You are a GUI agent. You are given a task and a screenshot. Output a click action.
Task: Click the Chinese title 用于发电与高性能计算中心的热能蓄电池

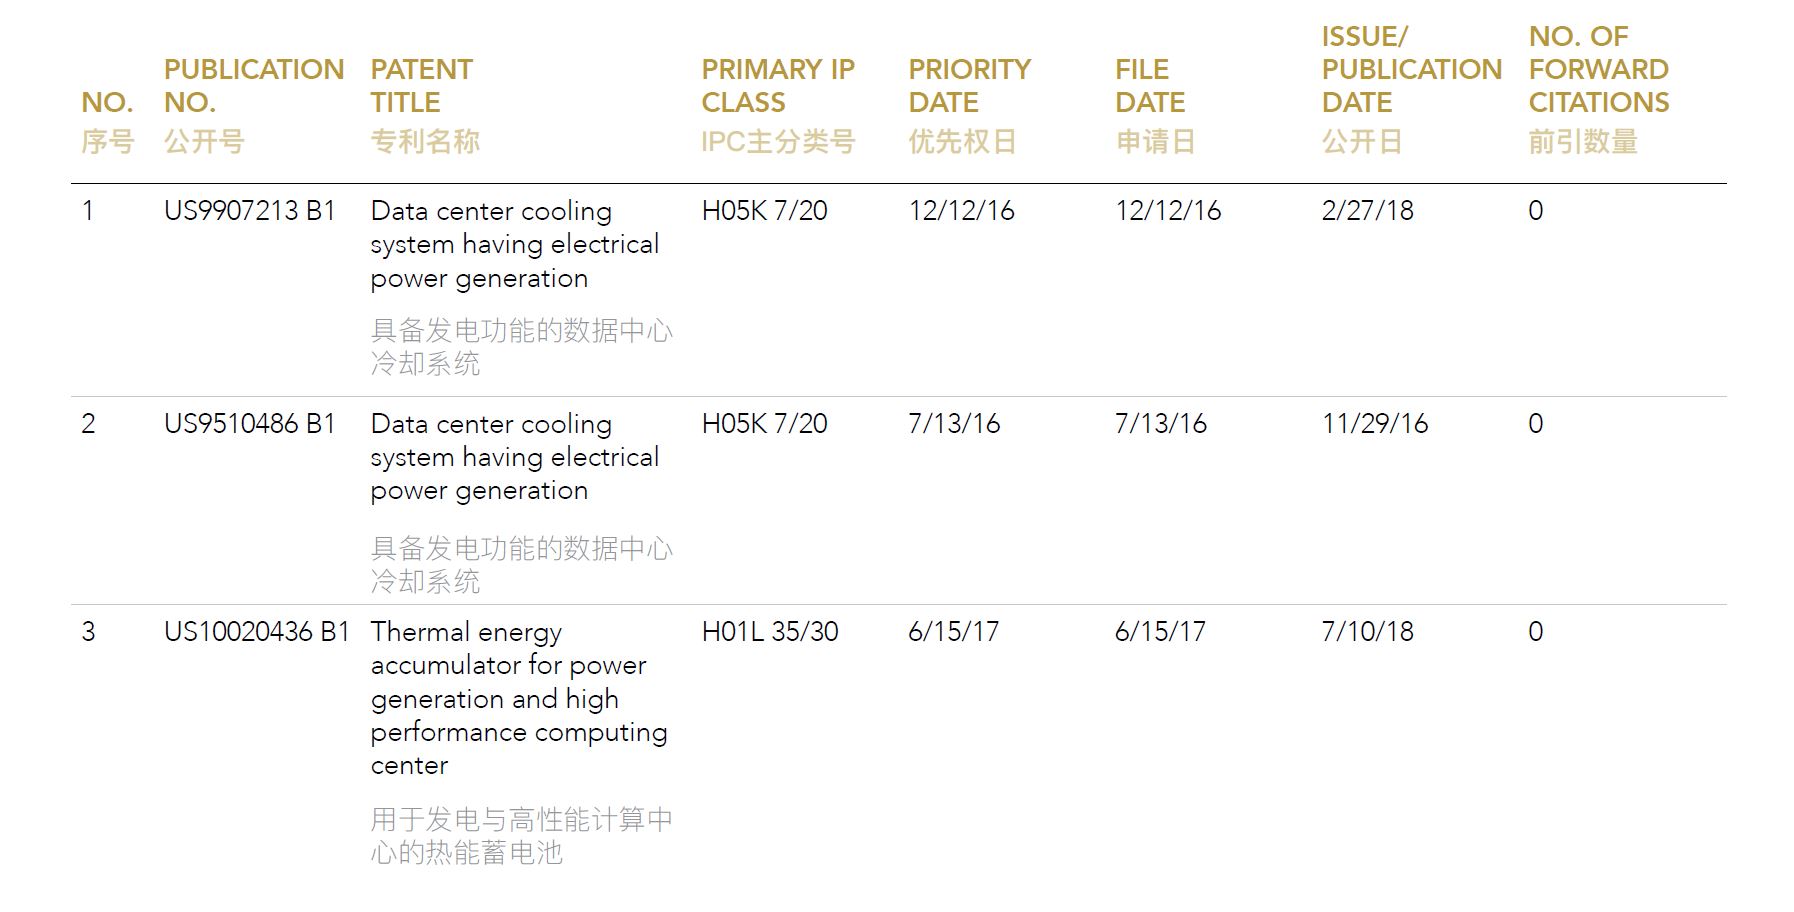(521, 836)
